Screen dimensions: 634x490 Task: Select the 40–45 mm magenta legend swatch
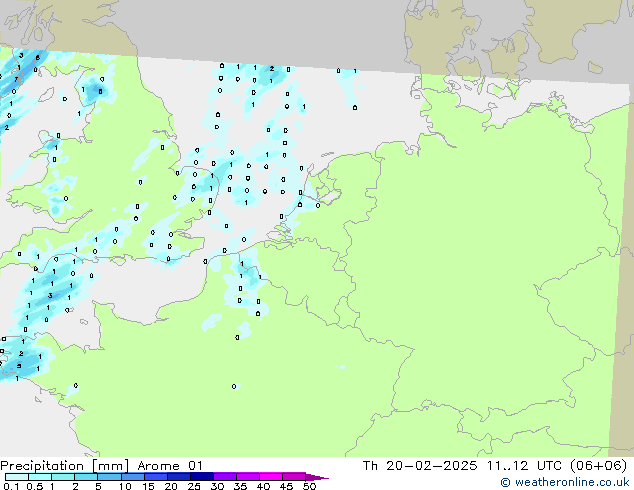point(271,477)
